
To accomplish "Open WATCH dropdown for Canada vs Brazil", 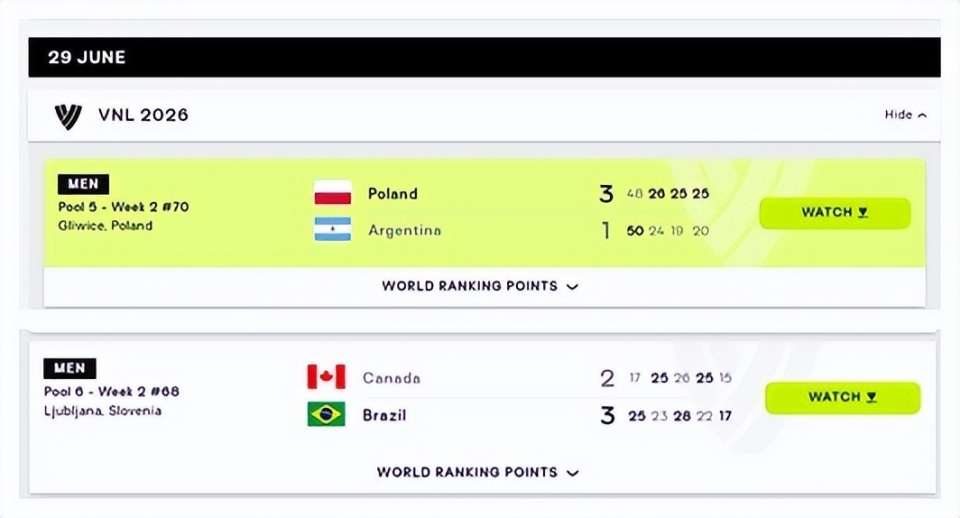I will tap(842, 397).
